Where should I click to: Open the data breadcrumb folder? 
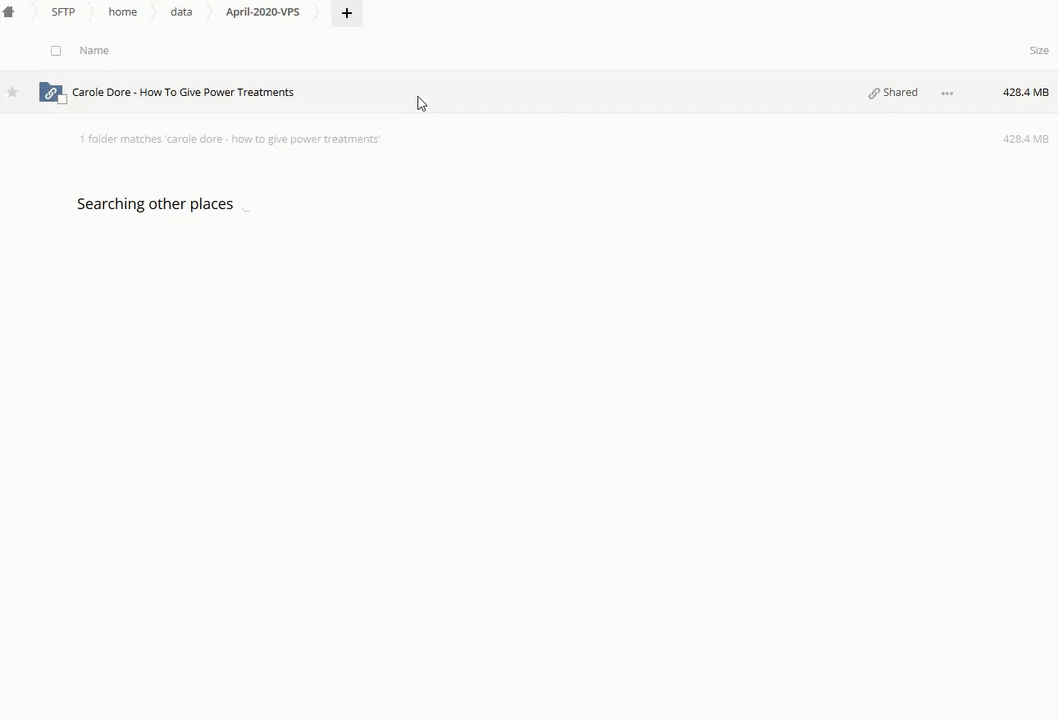pyautogui.click(x=181, y=12)
